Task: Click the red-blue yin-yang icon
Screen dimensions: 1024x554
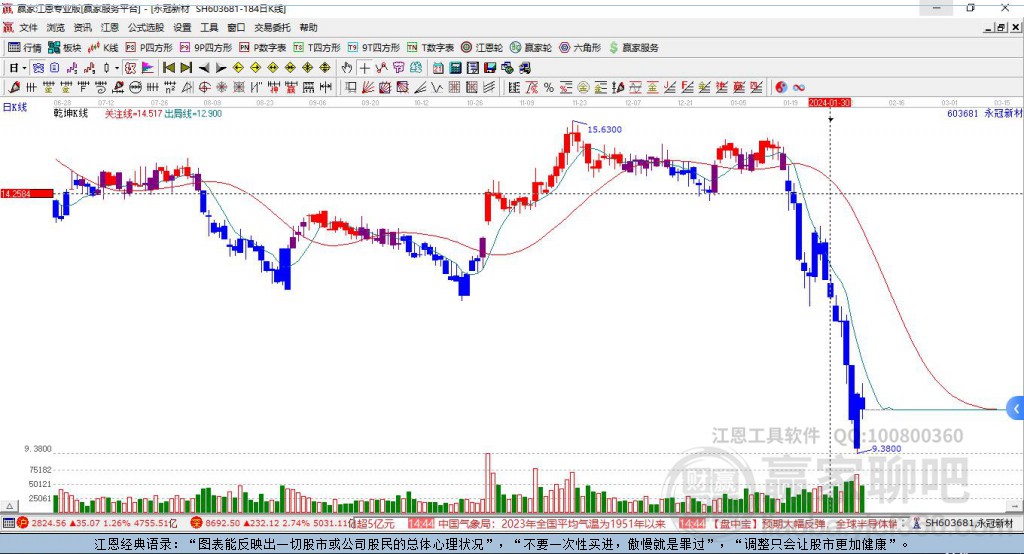Action: click(x=781, y=88)
